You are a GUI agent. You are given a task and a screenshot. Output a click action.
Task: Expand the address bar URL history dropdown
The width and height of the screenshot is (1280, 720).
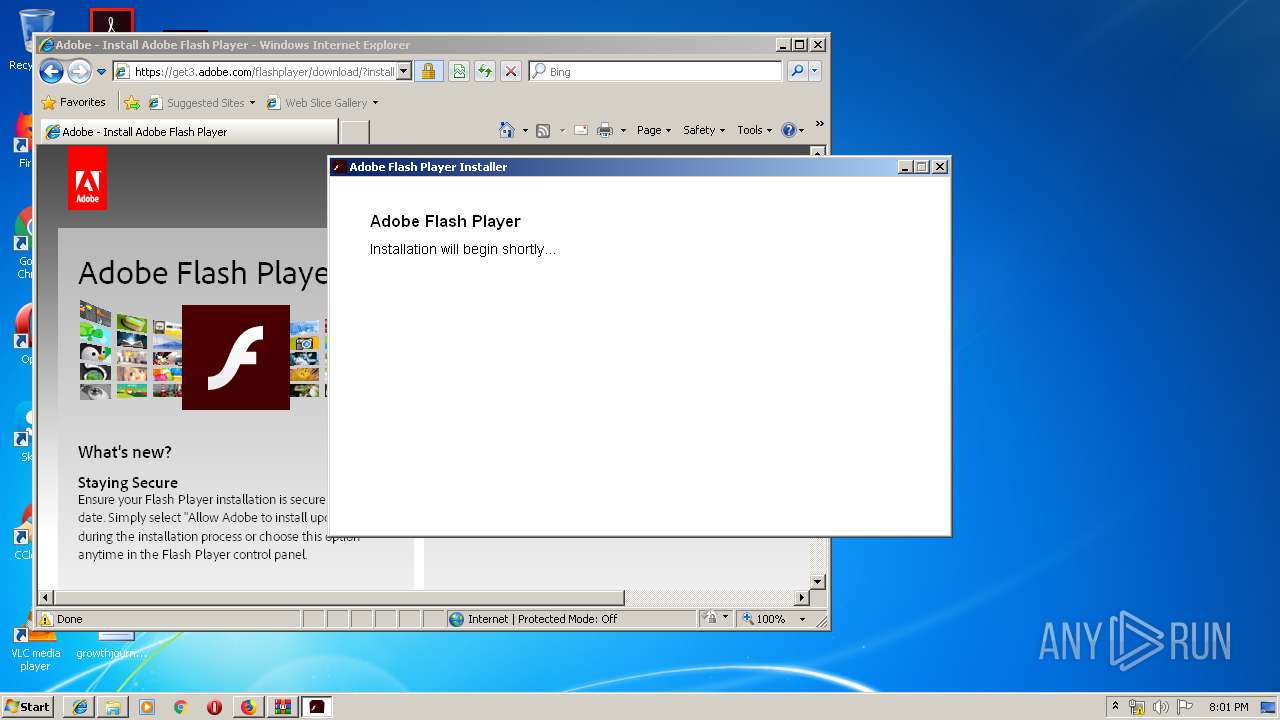(x=404, y=72)
